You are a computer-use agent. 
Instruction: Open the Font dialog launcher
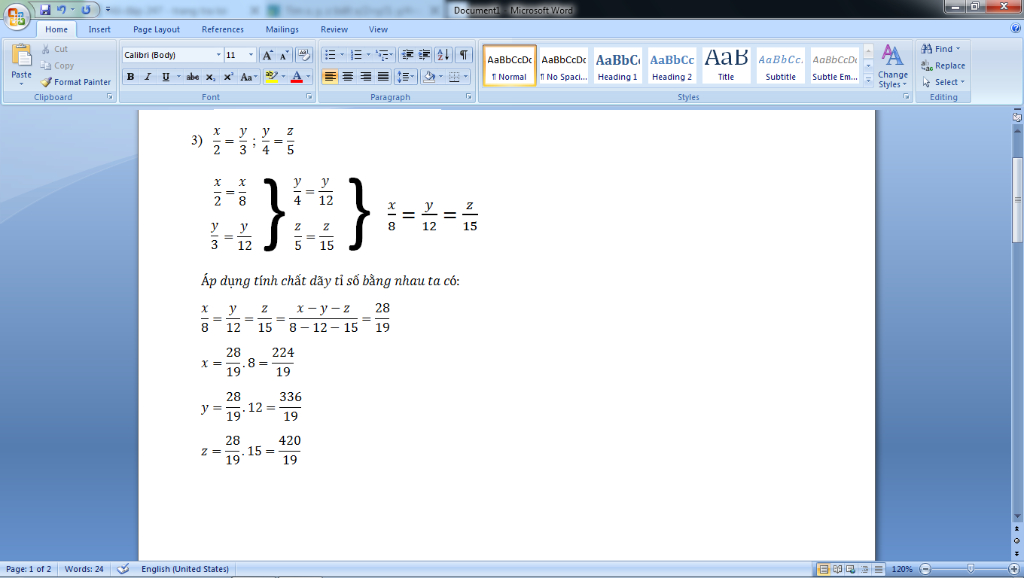[309, 97]
